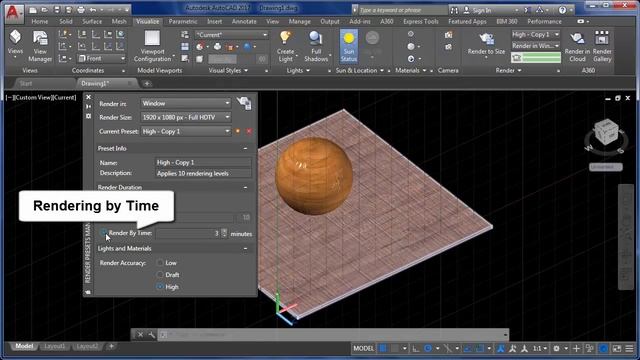Open ribbon render preset dropdown High - Copy 1
Viewport: 640px width, 360px height.
click(x=536, y=35)
